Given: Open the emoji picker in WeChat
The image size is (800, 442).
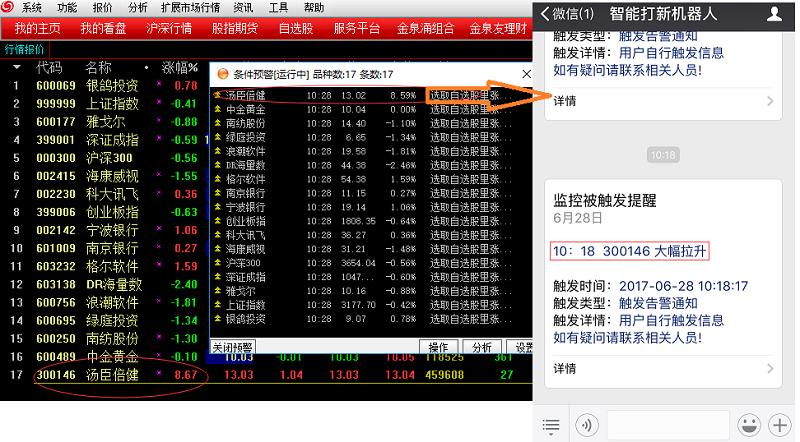Looking at the screenshot, I should (x=749, y=425).
